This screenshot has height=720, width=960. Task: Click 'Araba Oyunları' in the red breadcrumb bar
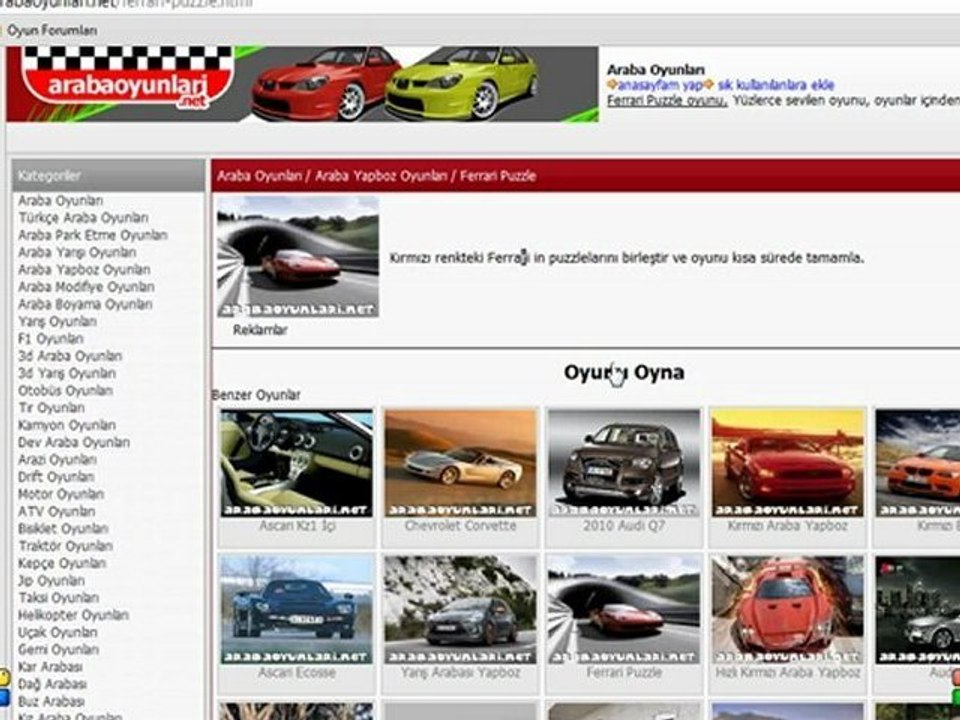click(260, 176)
